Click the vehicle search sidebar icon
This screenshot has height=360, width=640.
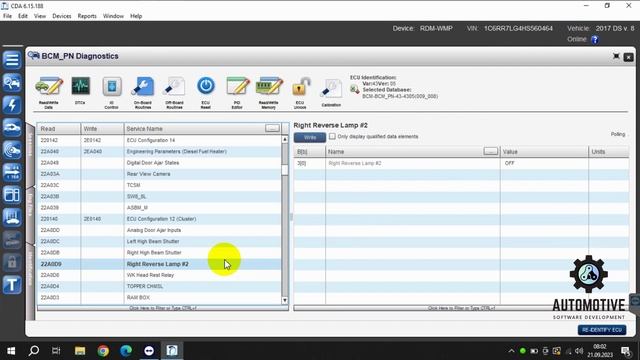12,83
